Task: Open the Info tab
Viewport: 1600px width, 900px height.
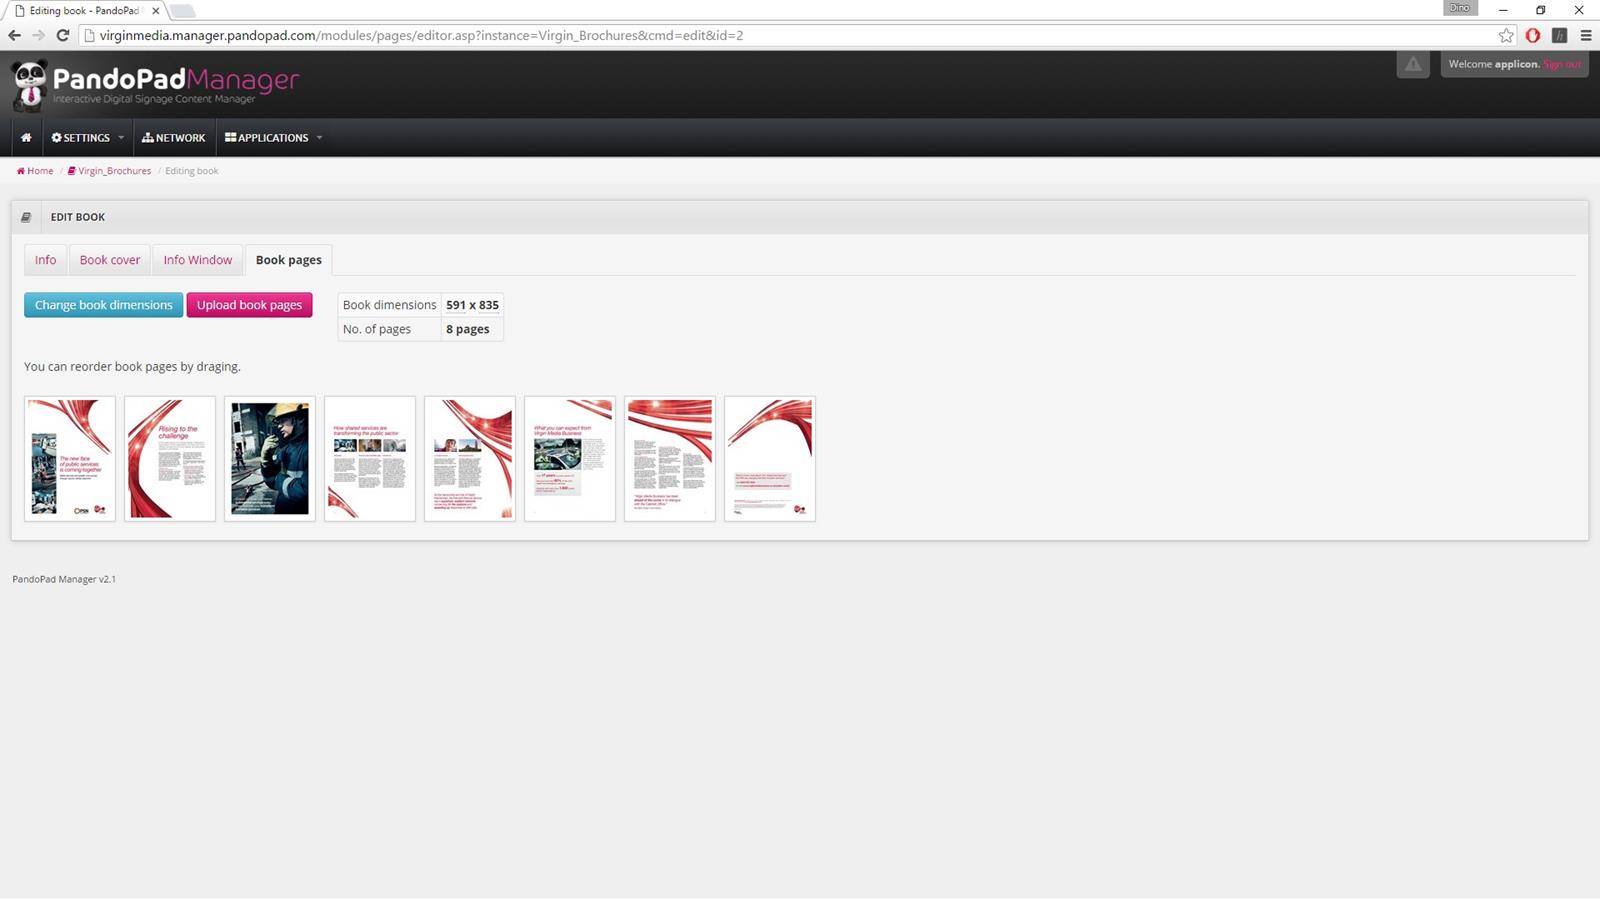Action: [45, 260]
